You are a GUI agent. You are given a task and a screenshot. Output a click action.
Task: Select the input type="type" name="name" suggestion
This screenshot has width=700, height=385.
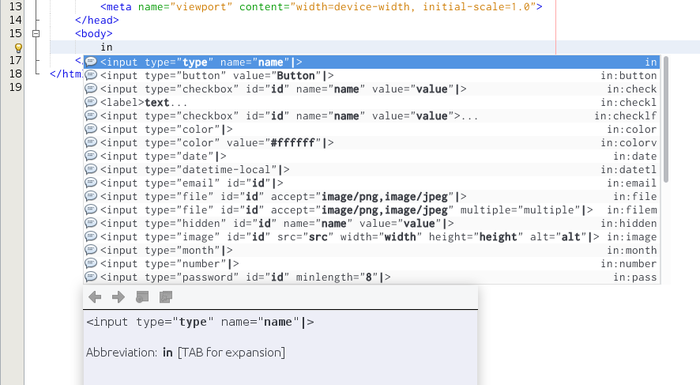tap(372, 62)
